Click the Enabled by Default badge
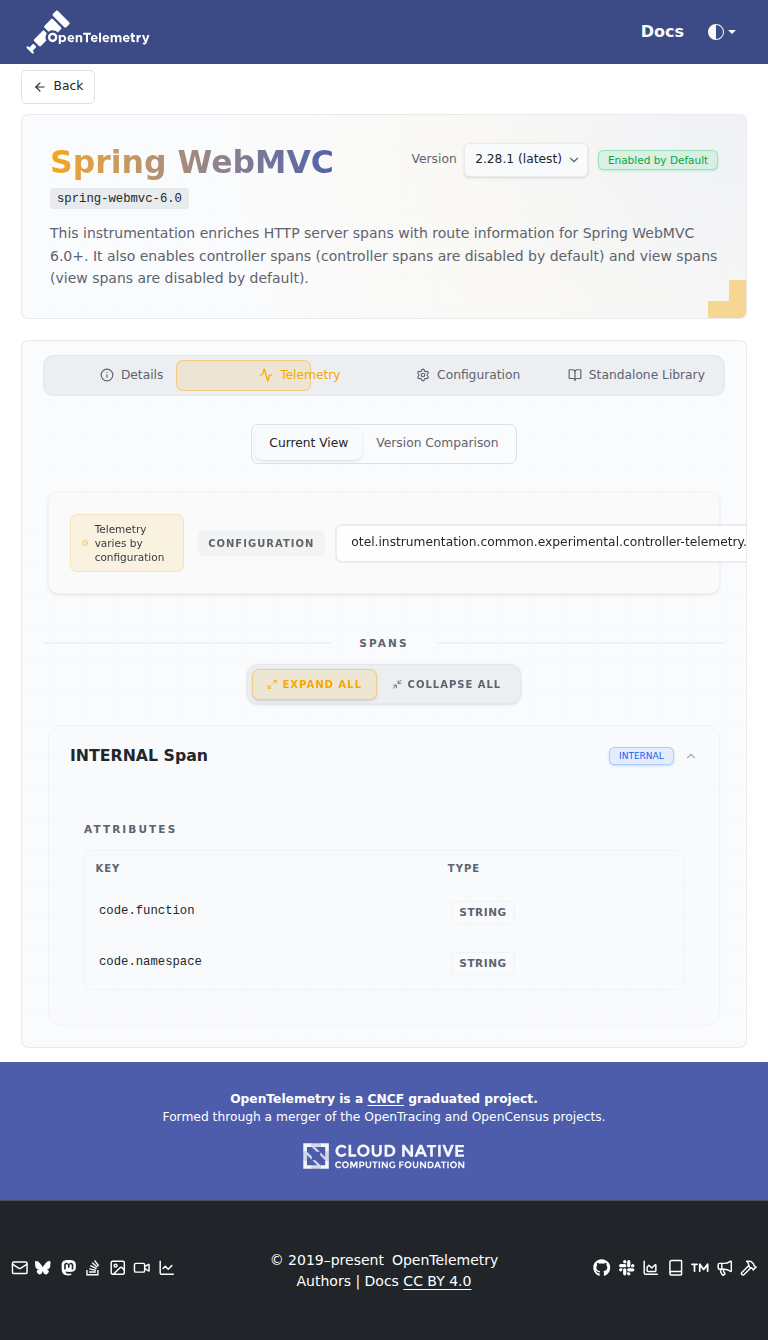The width and height of the screenshot is (768, 1340). (658, 160)
